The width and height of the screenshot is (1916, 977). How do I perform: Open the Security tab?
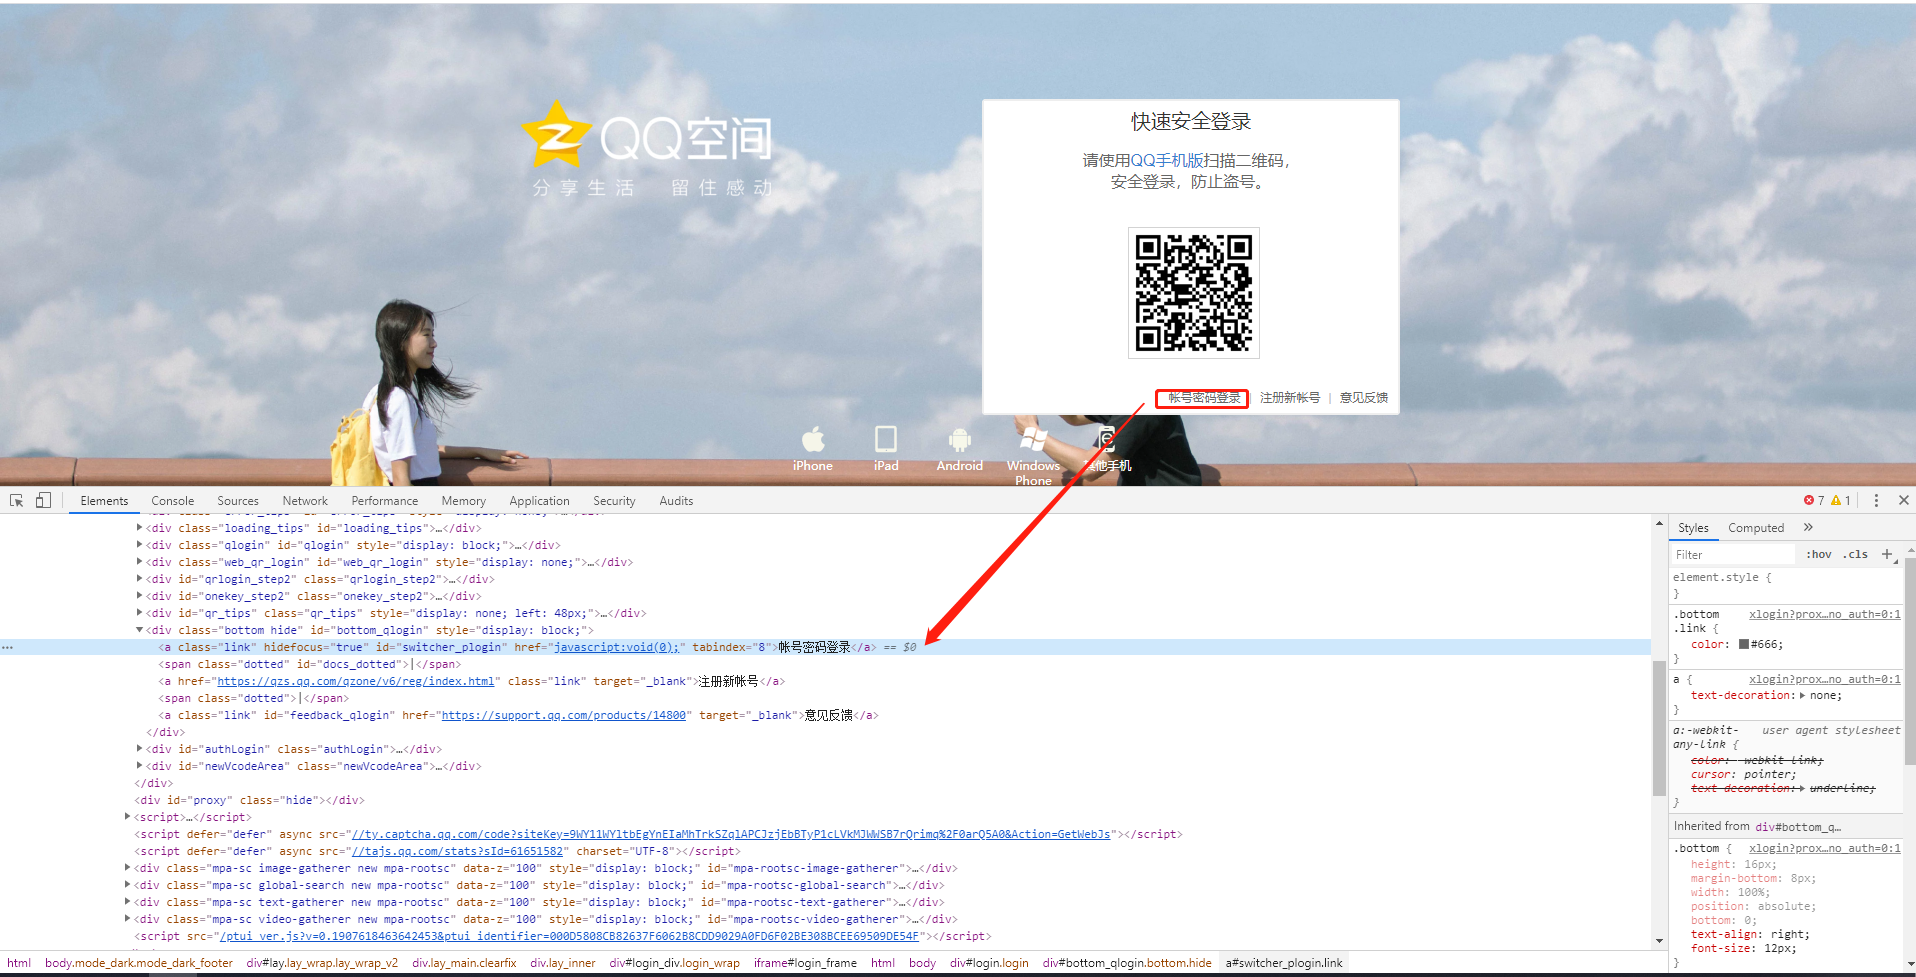pos(614,501)
